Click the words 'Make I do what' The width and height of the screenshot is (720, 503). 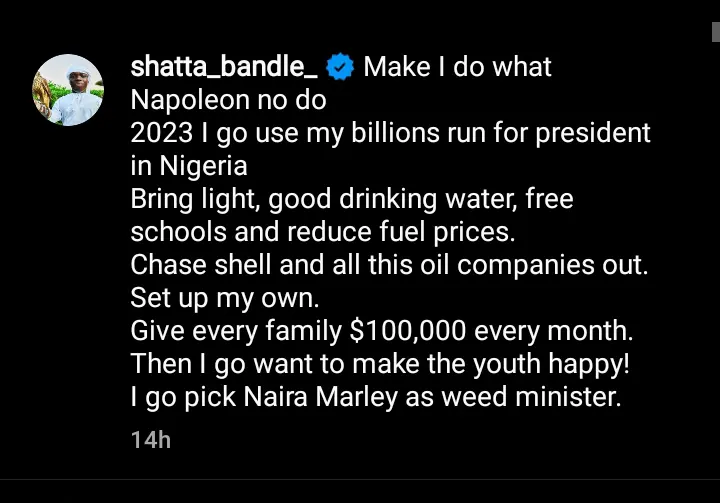457,68
